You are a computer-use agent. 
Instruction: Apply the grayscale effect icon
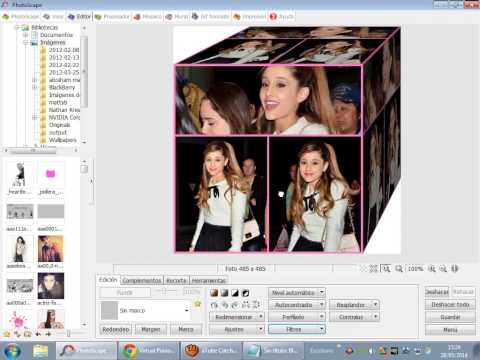(x=225, y=293)
